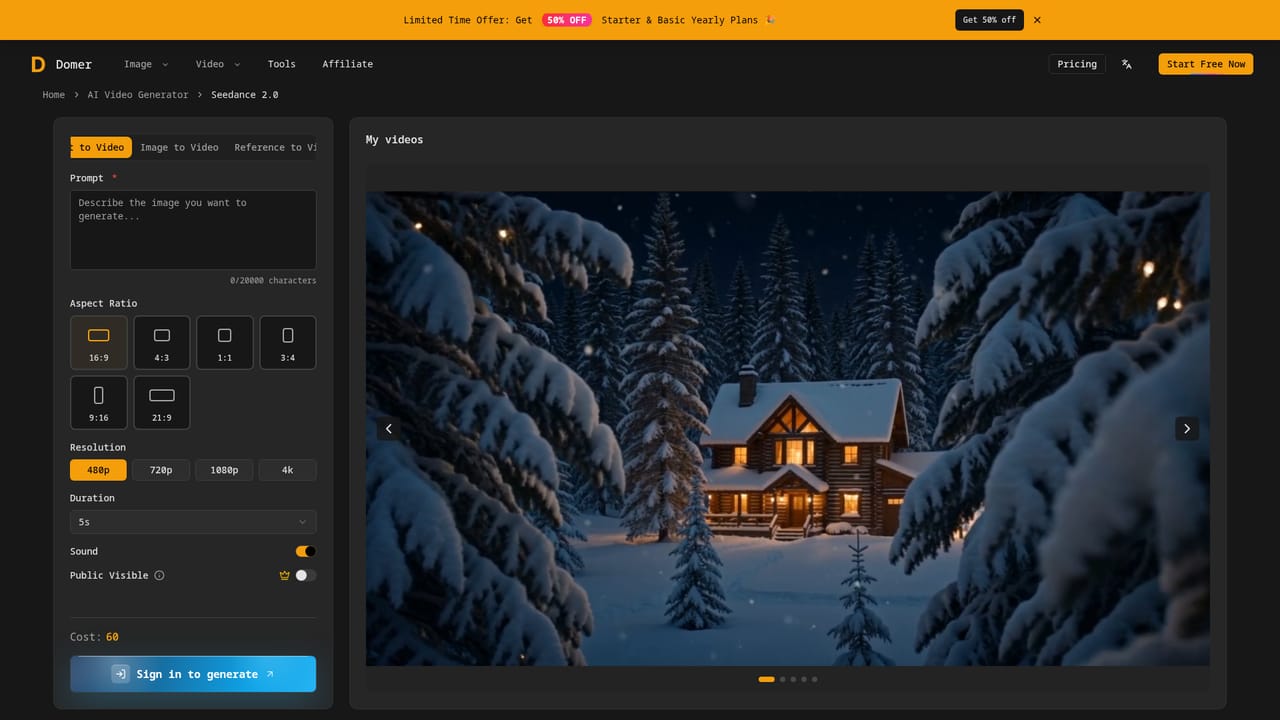Select the 9:16 aspect ratio

[x=99, y=403]
